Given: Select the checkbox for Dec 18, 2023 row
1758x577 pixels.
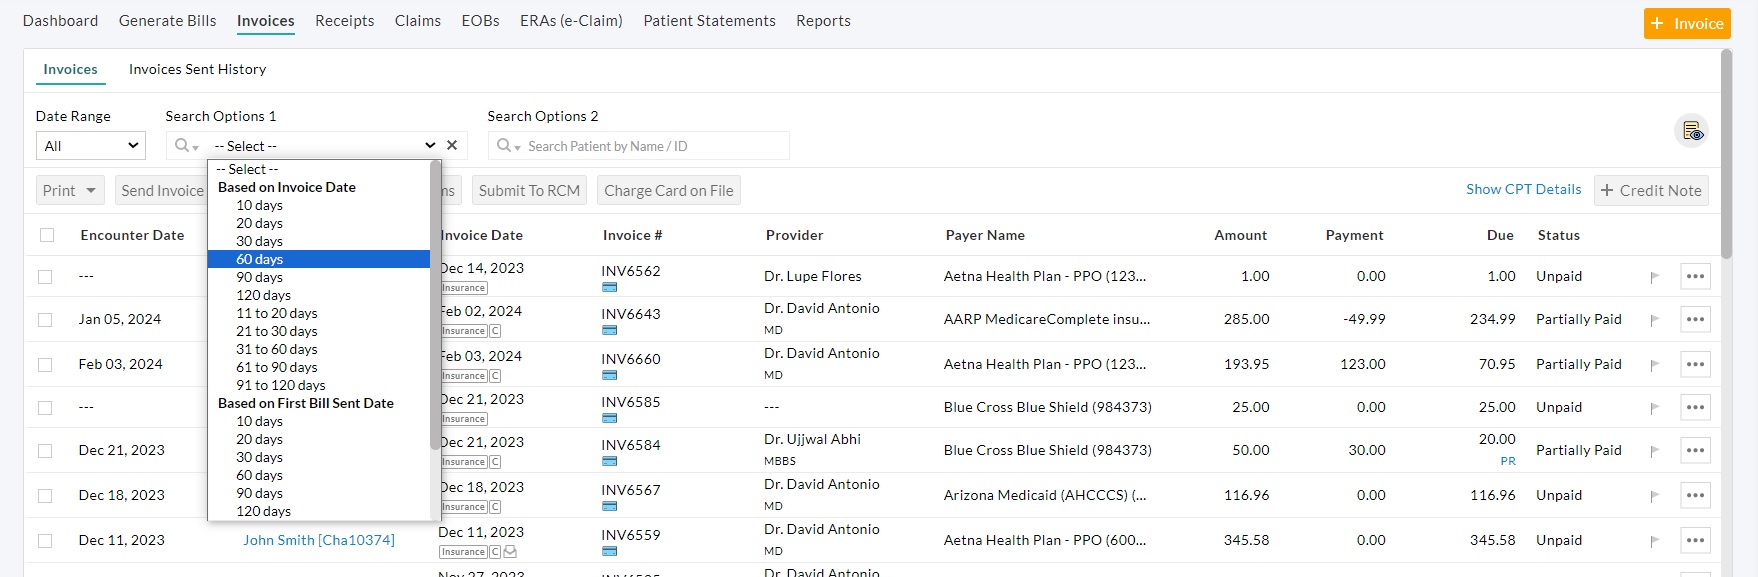Looking at the screenshot, I should pos(45,496).
